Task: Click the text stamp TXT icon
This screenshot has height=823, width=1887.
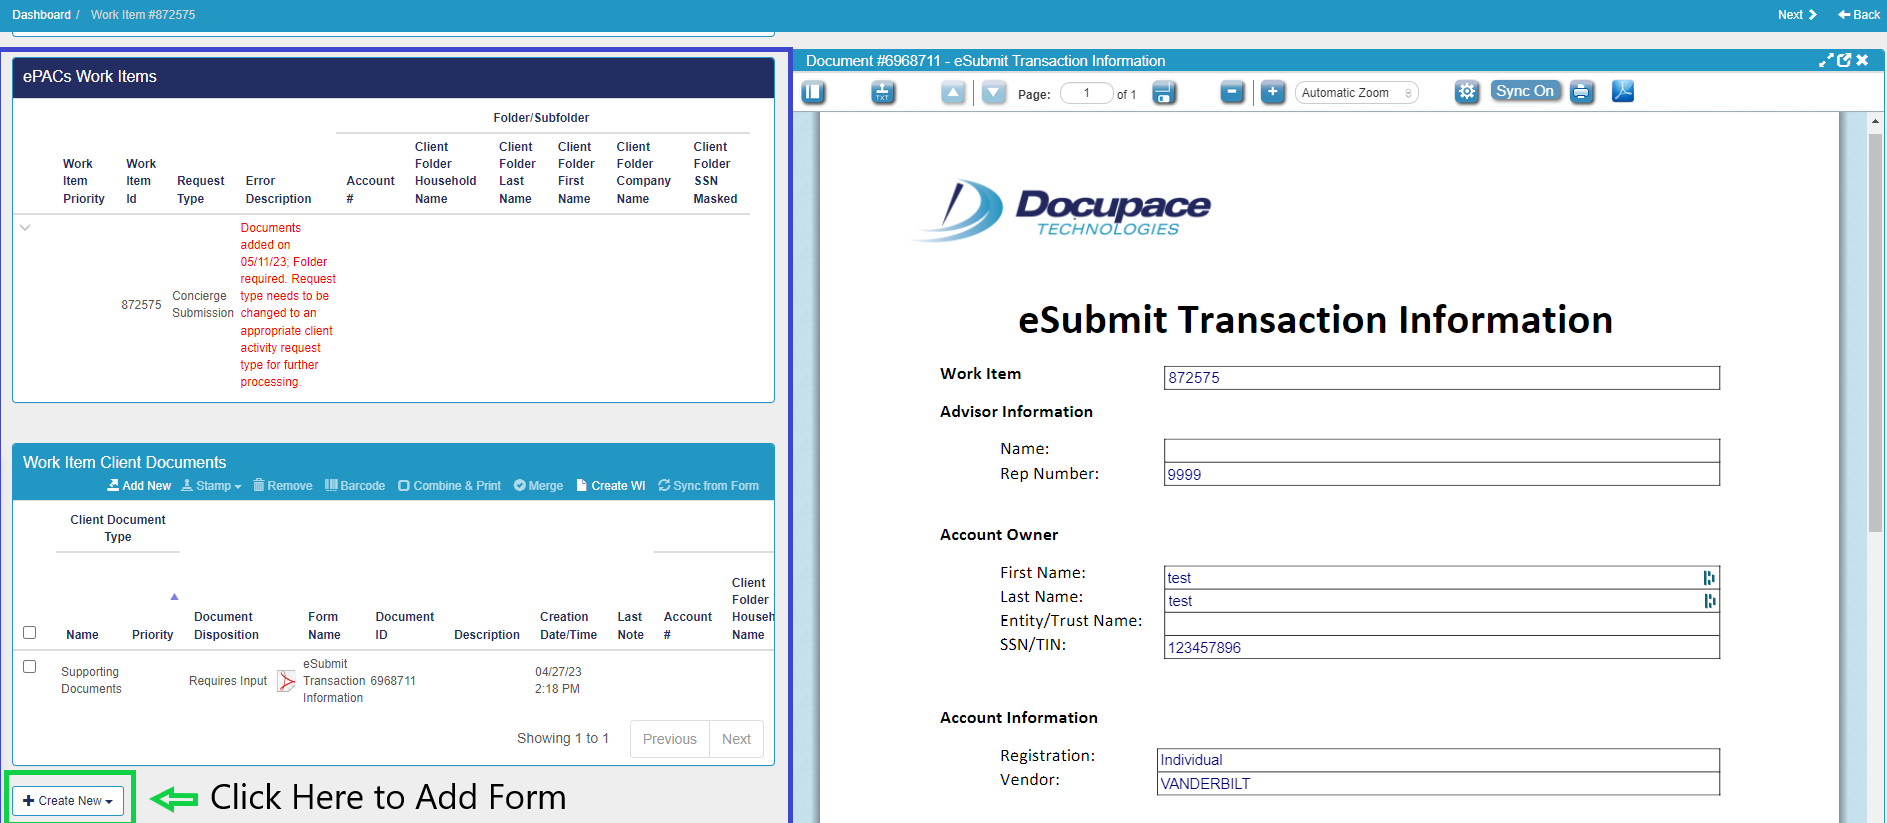Action: pyautogui.click(x=882, y=92)
